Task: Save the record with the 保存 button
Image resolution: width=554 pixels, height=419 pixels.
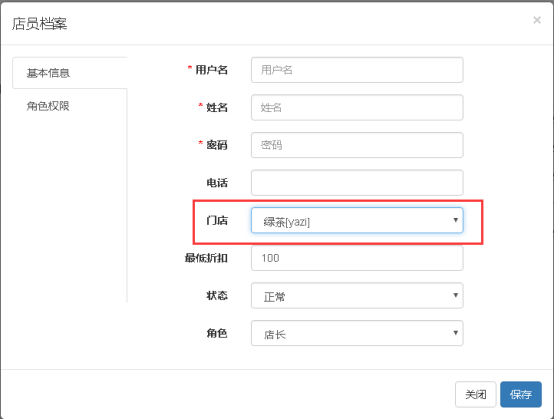Action: [x=521, y=394]
